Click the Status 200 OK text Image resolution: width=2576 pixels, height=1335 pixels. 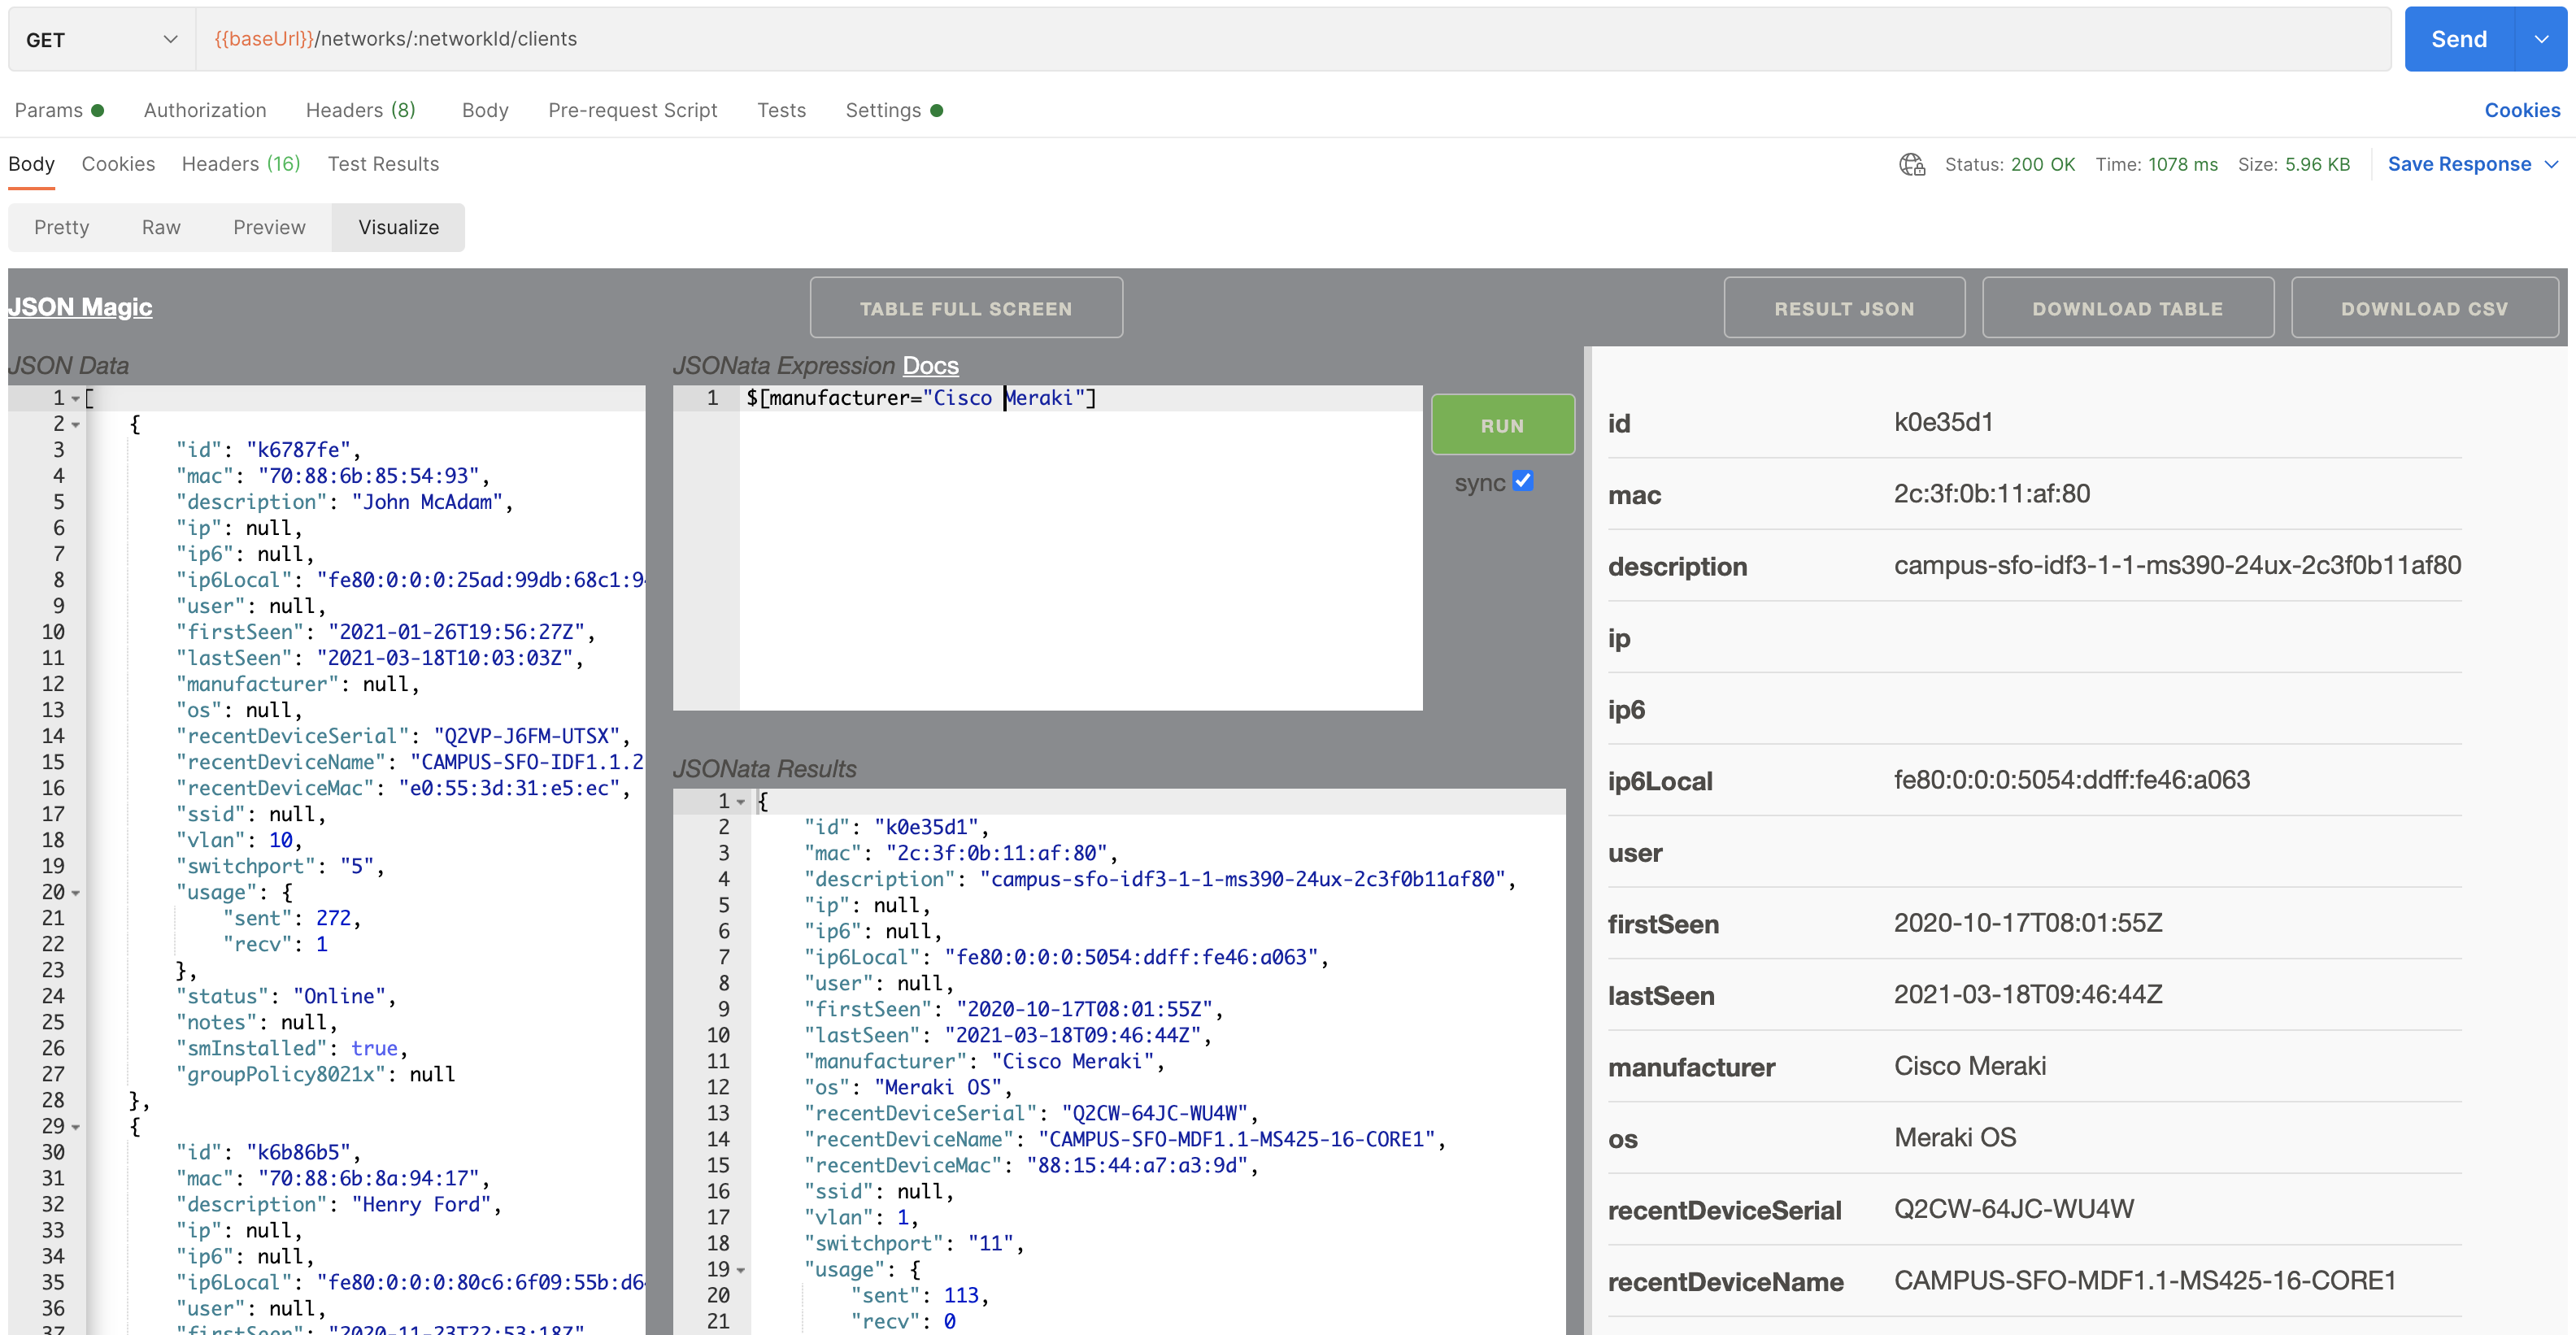point(2009,164)
